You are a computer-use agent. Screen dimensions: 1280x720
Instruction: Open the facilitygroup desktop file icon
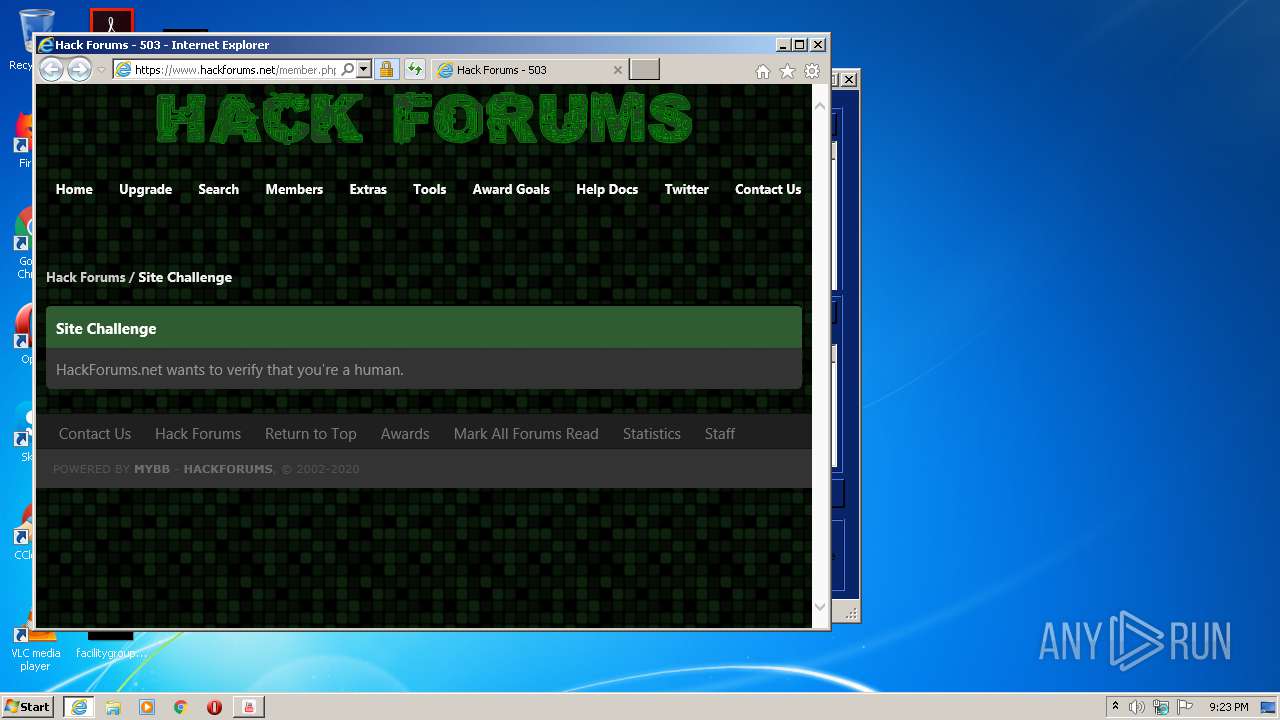pos(110,645)
